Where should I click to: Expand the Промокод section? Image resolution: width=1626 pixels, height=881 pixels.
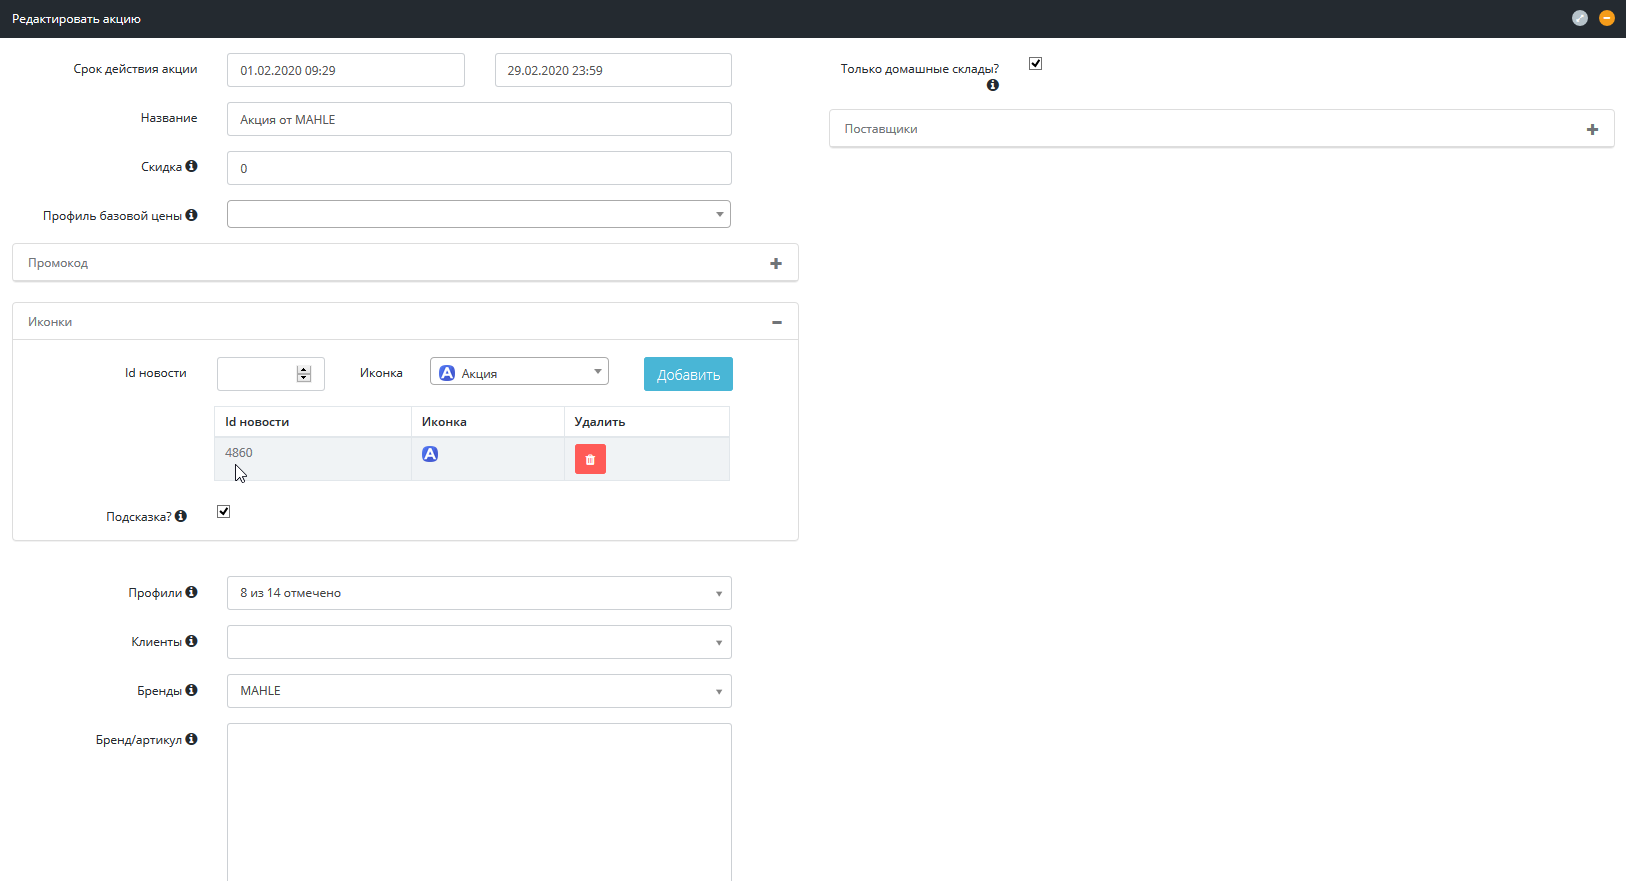(x=776, y=263)
